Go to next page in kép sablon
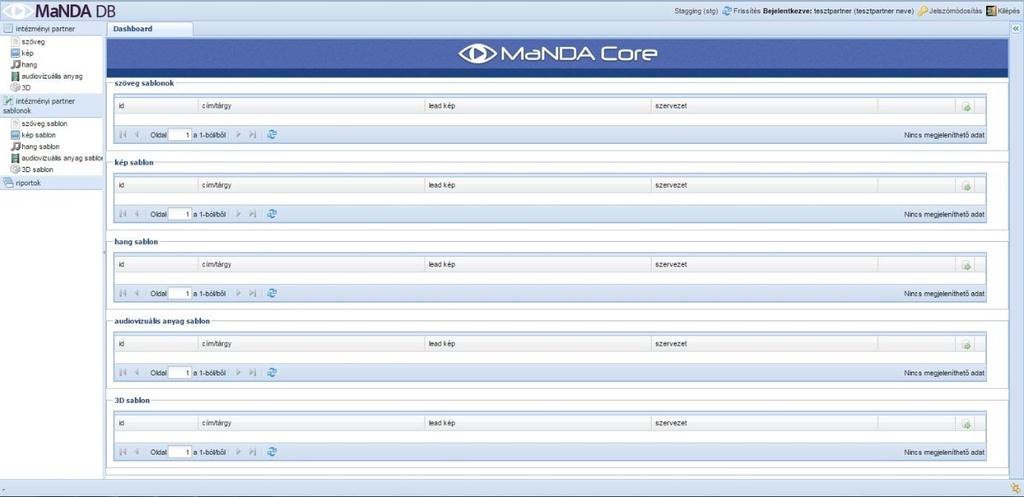The image size is (1024, 497). pos(238,214)
